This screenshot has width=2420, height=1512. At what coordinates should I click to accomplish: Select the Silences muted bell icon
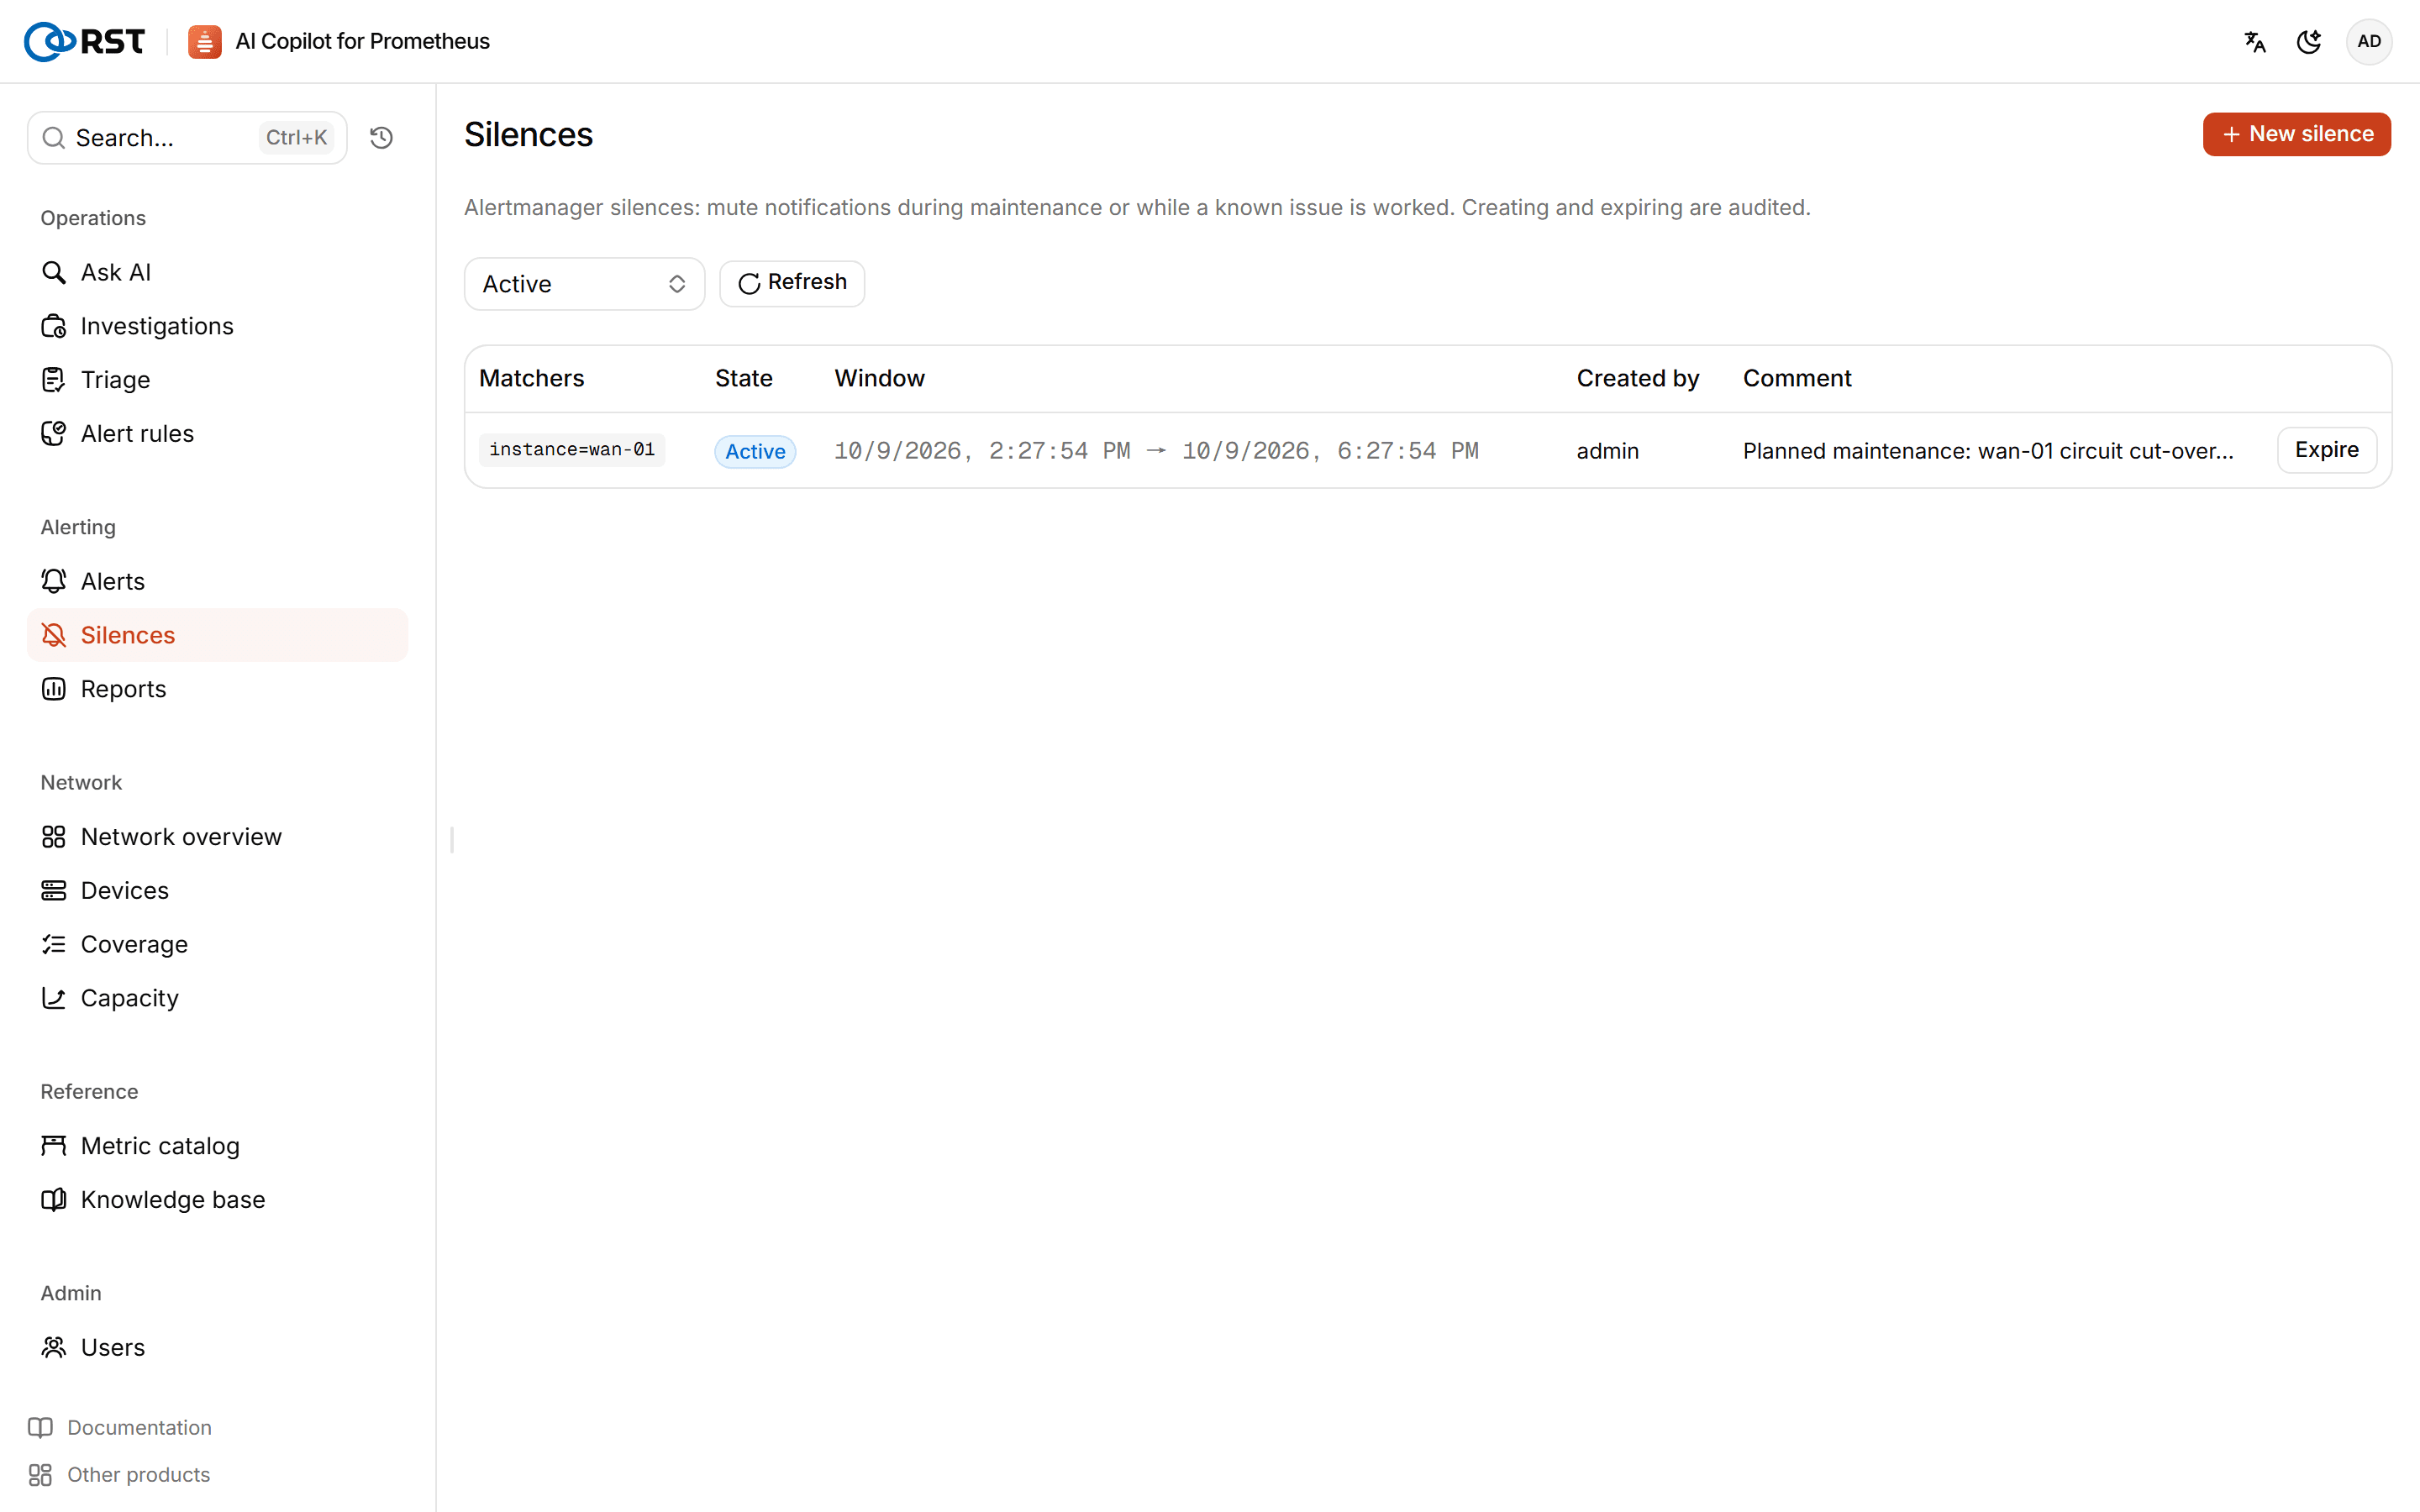click(54, 635)
